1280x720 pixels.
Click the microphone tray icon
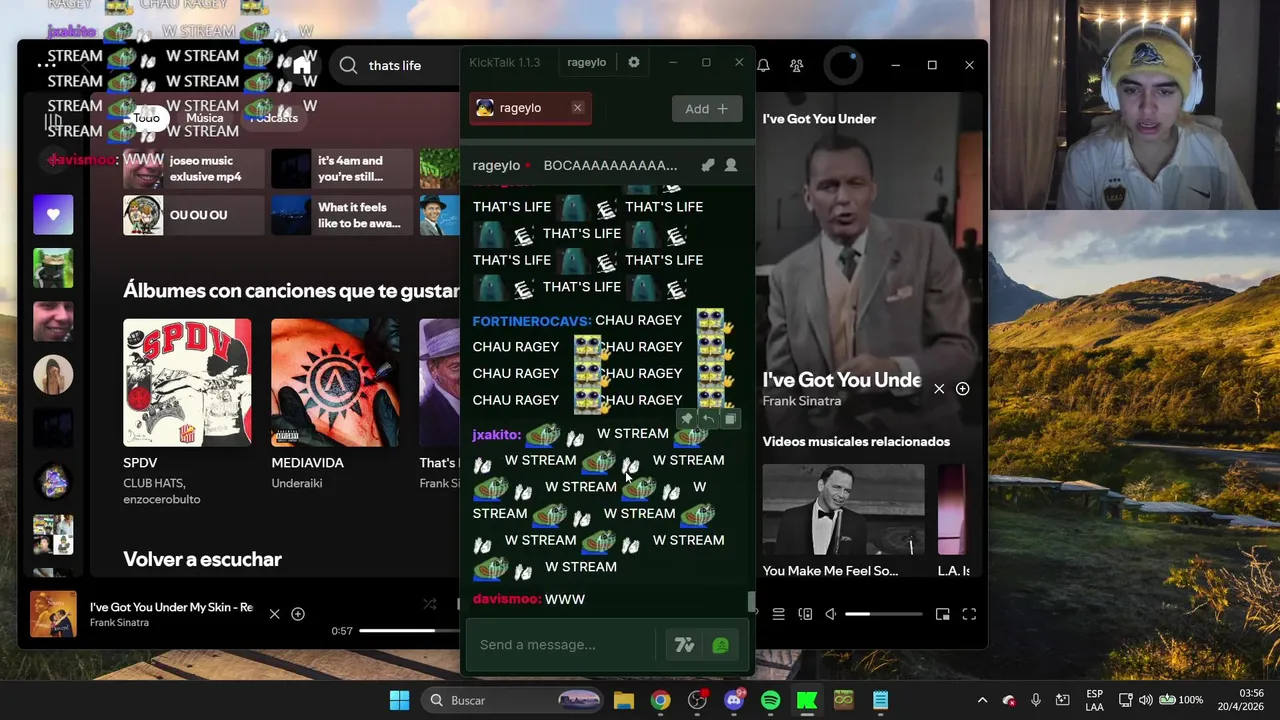(x=1036, y=700)
